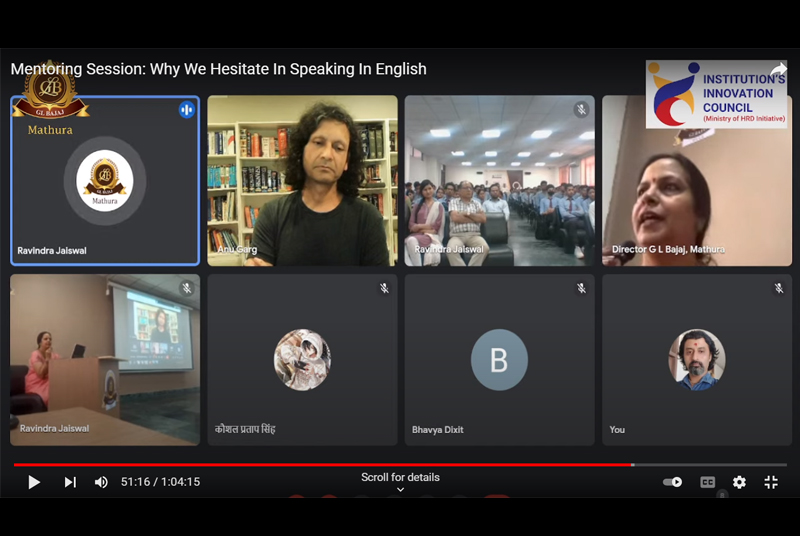
Task: Select the Anu Garg video tile
Action: (x=303, y=181)
